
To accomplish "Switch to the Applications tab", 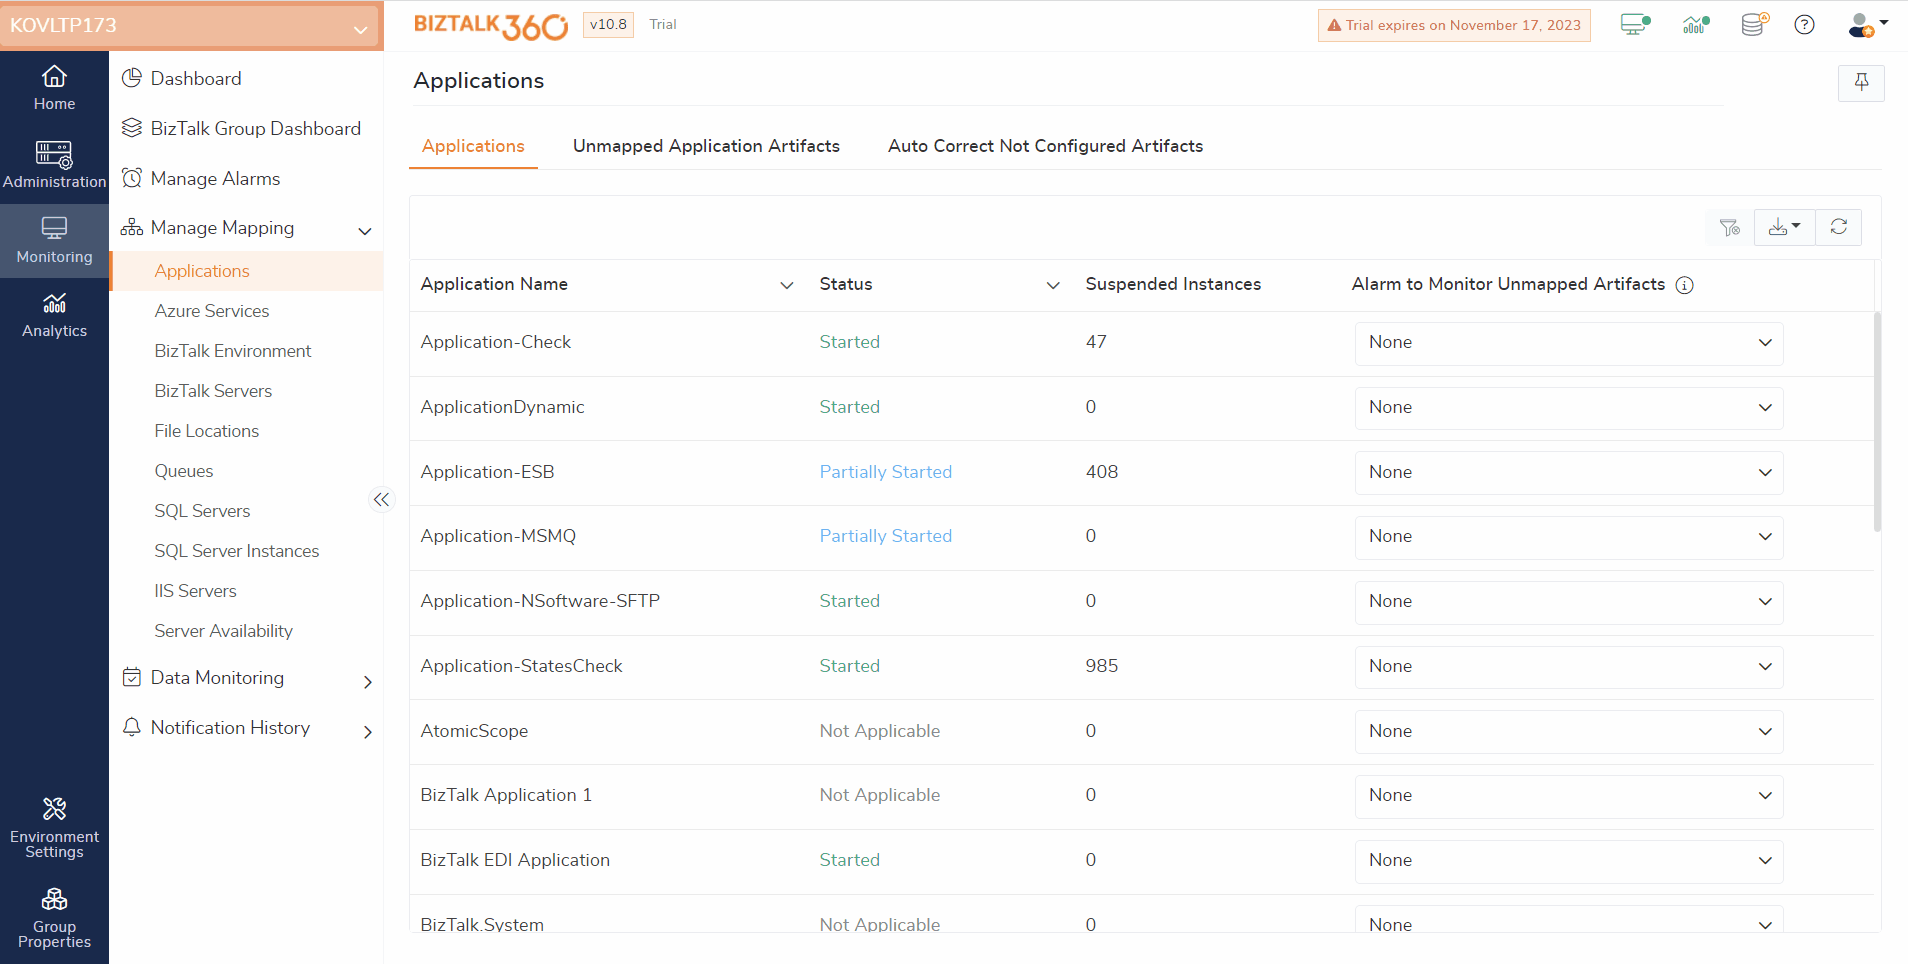I will tap(473, 146).
